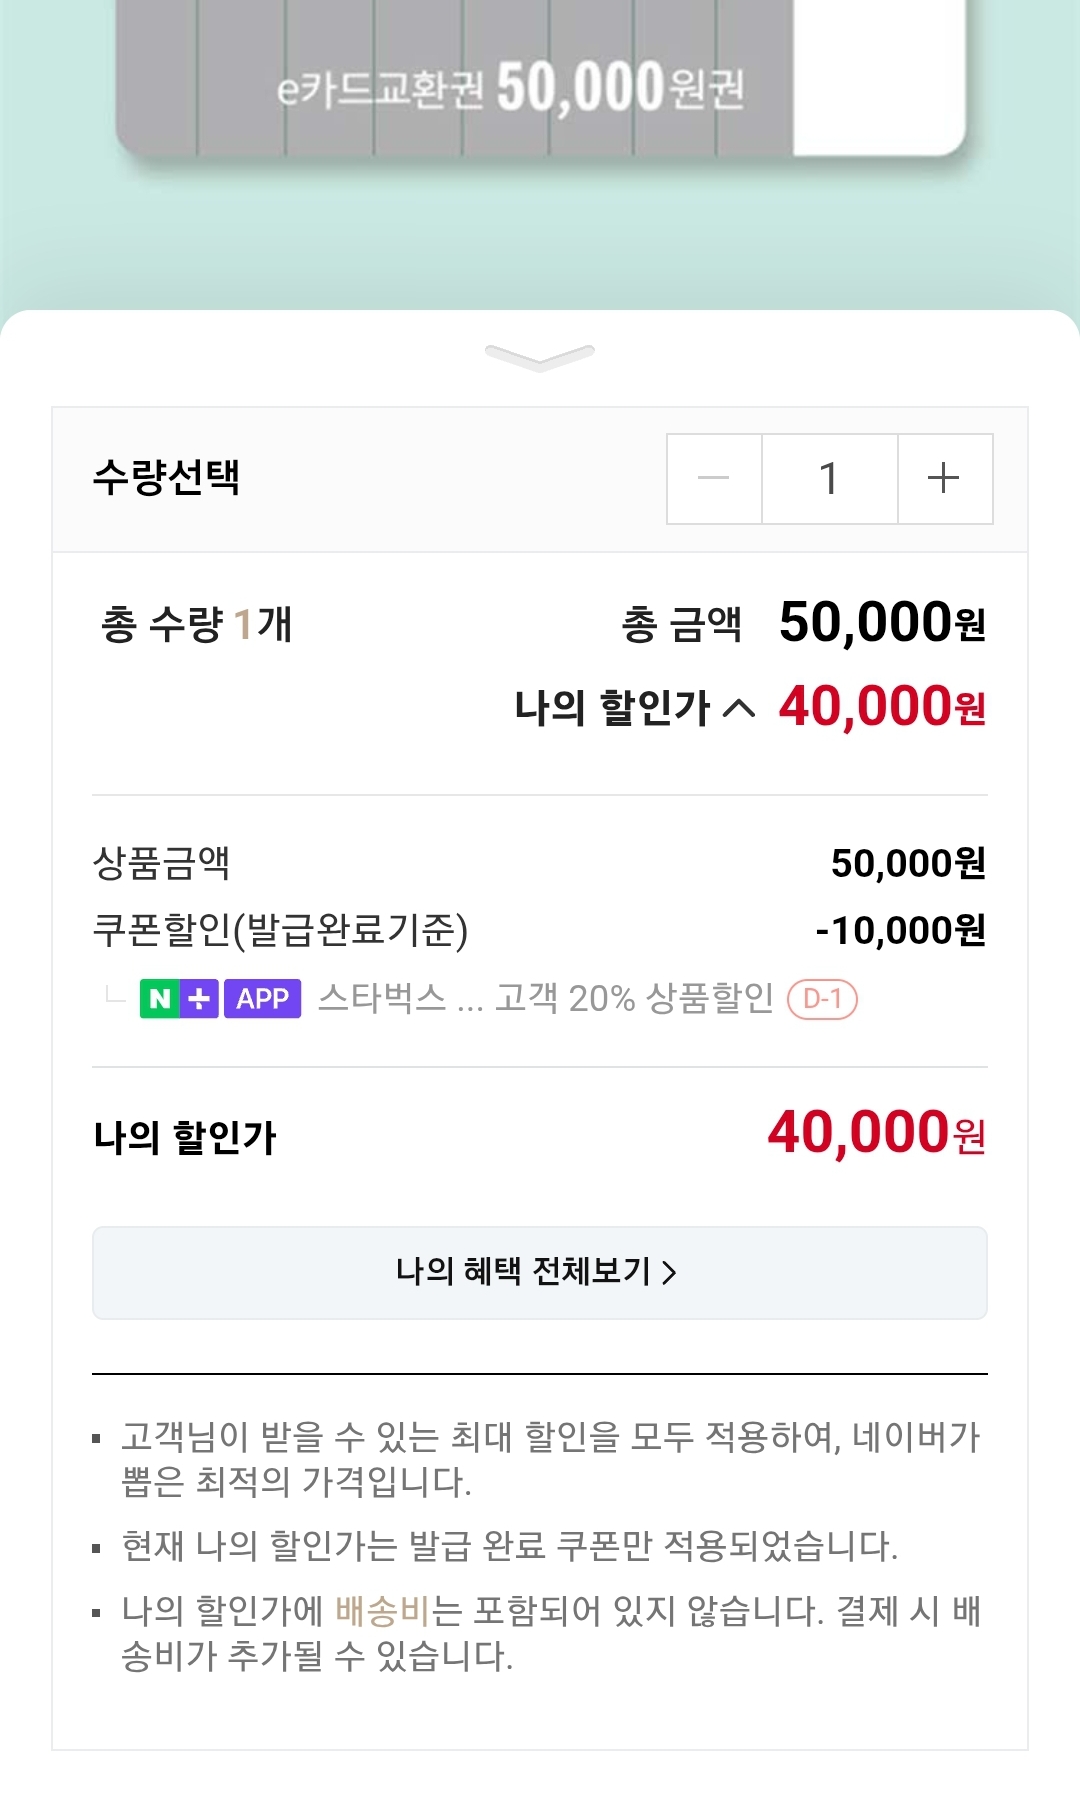Tap the green N+ membership badge
This screenshot has width=1080, height=1796.
click(179, 998)
